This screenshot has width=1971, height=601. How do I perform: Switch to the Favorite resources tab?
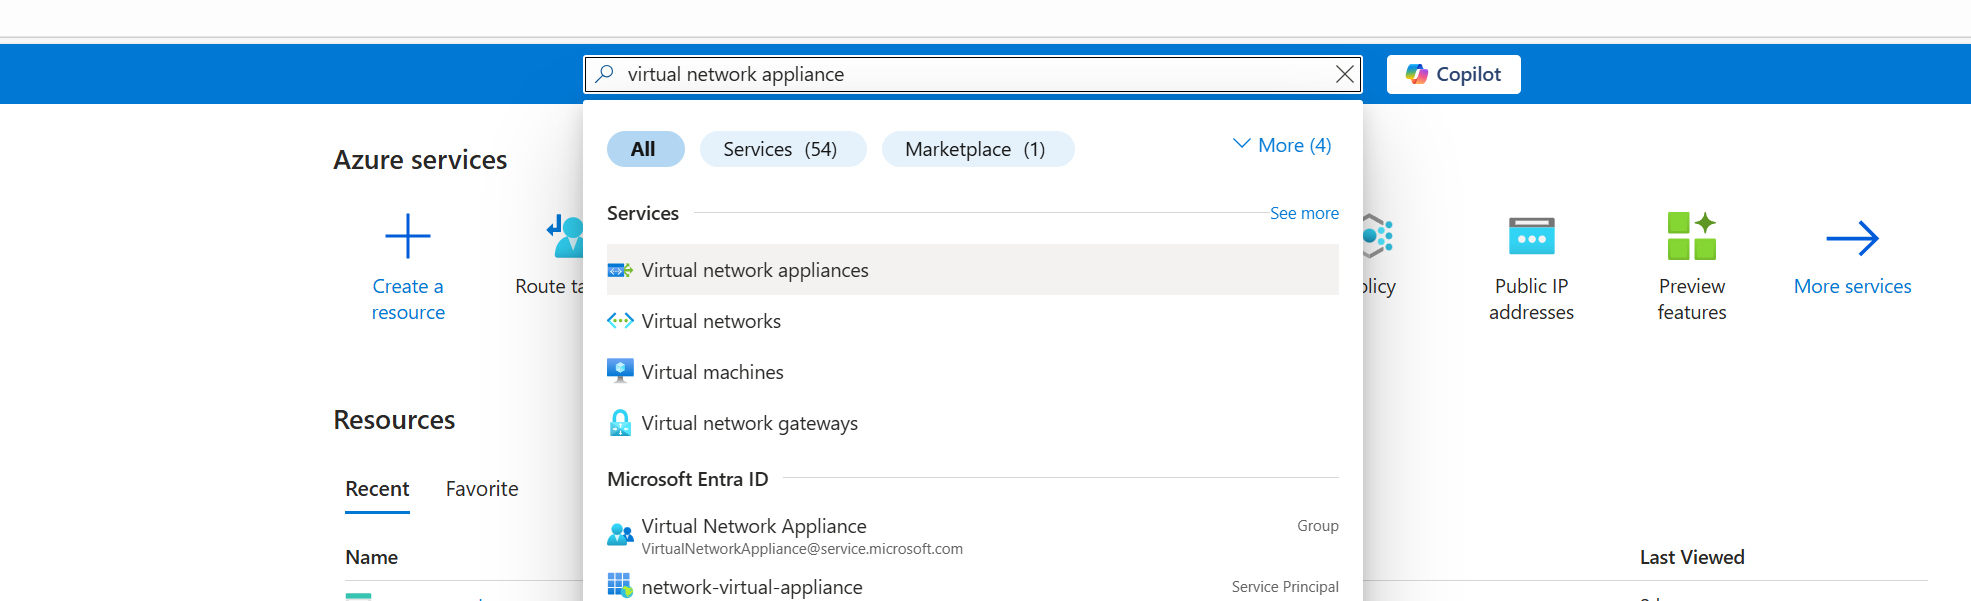coord(482,489)
